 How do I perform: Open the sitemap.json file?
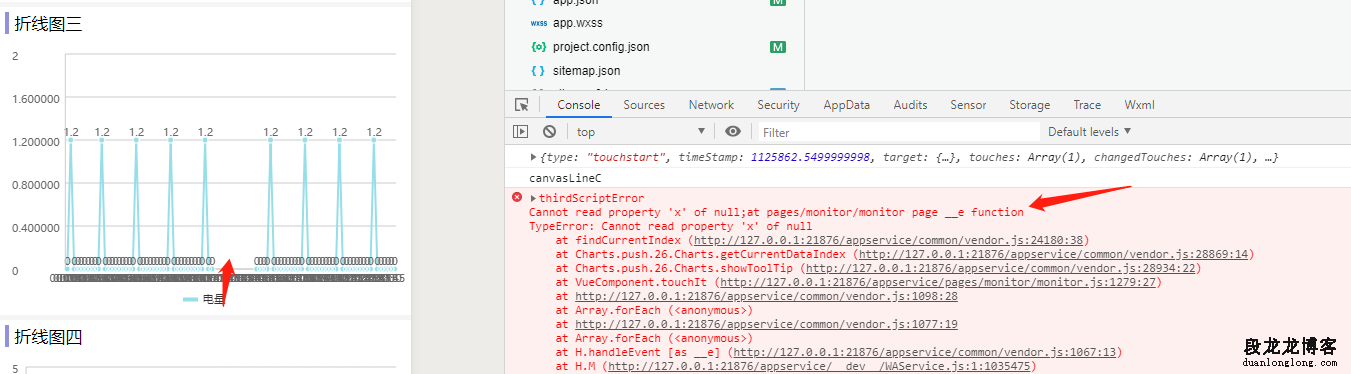(586, 71)
